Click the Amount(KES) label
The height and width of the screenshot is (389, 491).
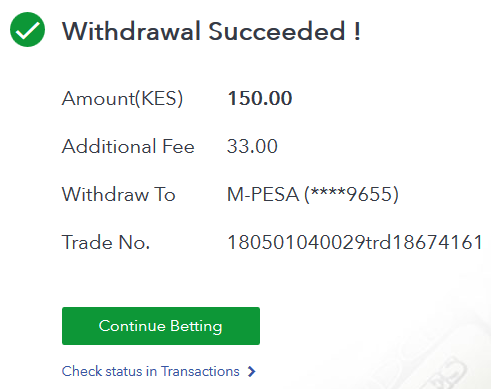pos(122,99)
